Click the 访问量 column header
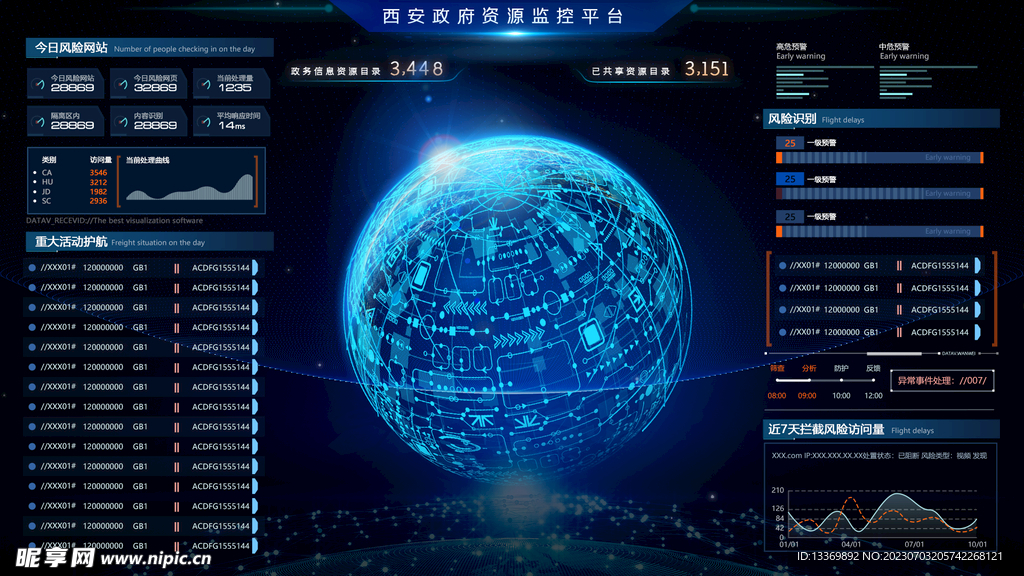This screenshot has height=576, width=1024. click(x=101, y=160)
